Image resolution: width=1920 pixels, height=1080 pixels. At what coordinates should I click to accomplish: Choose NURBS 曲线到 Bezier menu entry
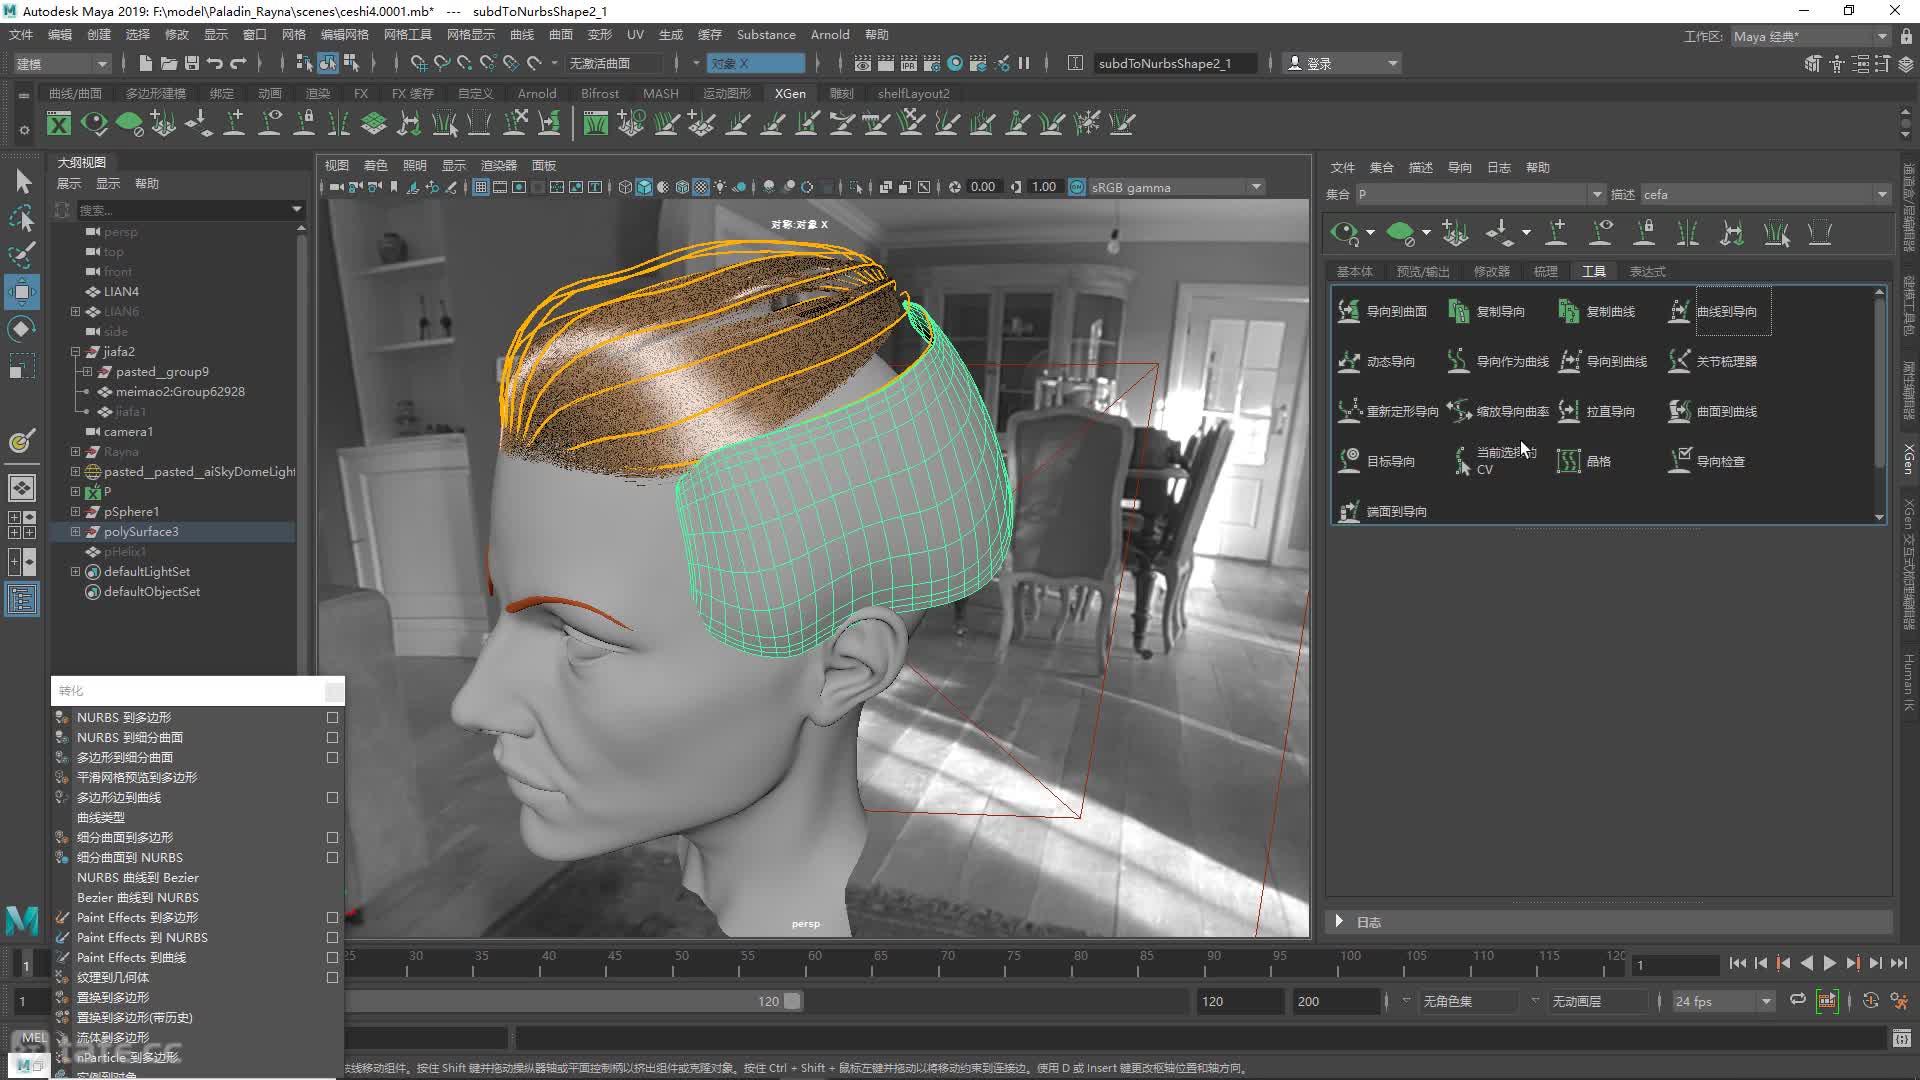[138, 877]
